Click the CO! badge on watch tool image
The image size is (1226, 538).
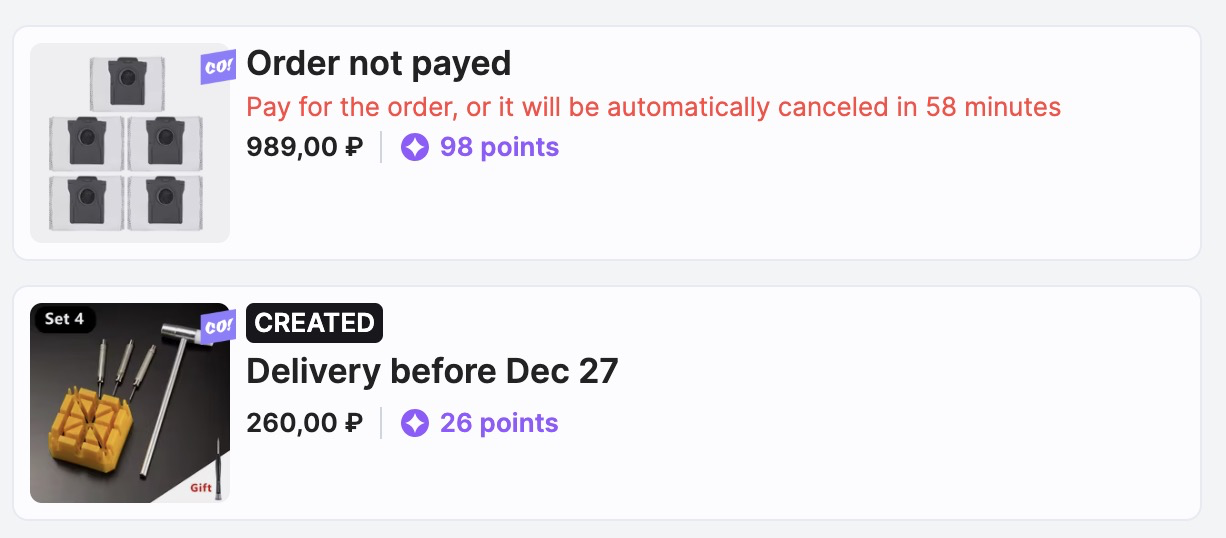[x=218, y=327]
